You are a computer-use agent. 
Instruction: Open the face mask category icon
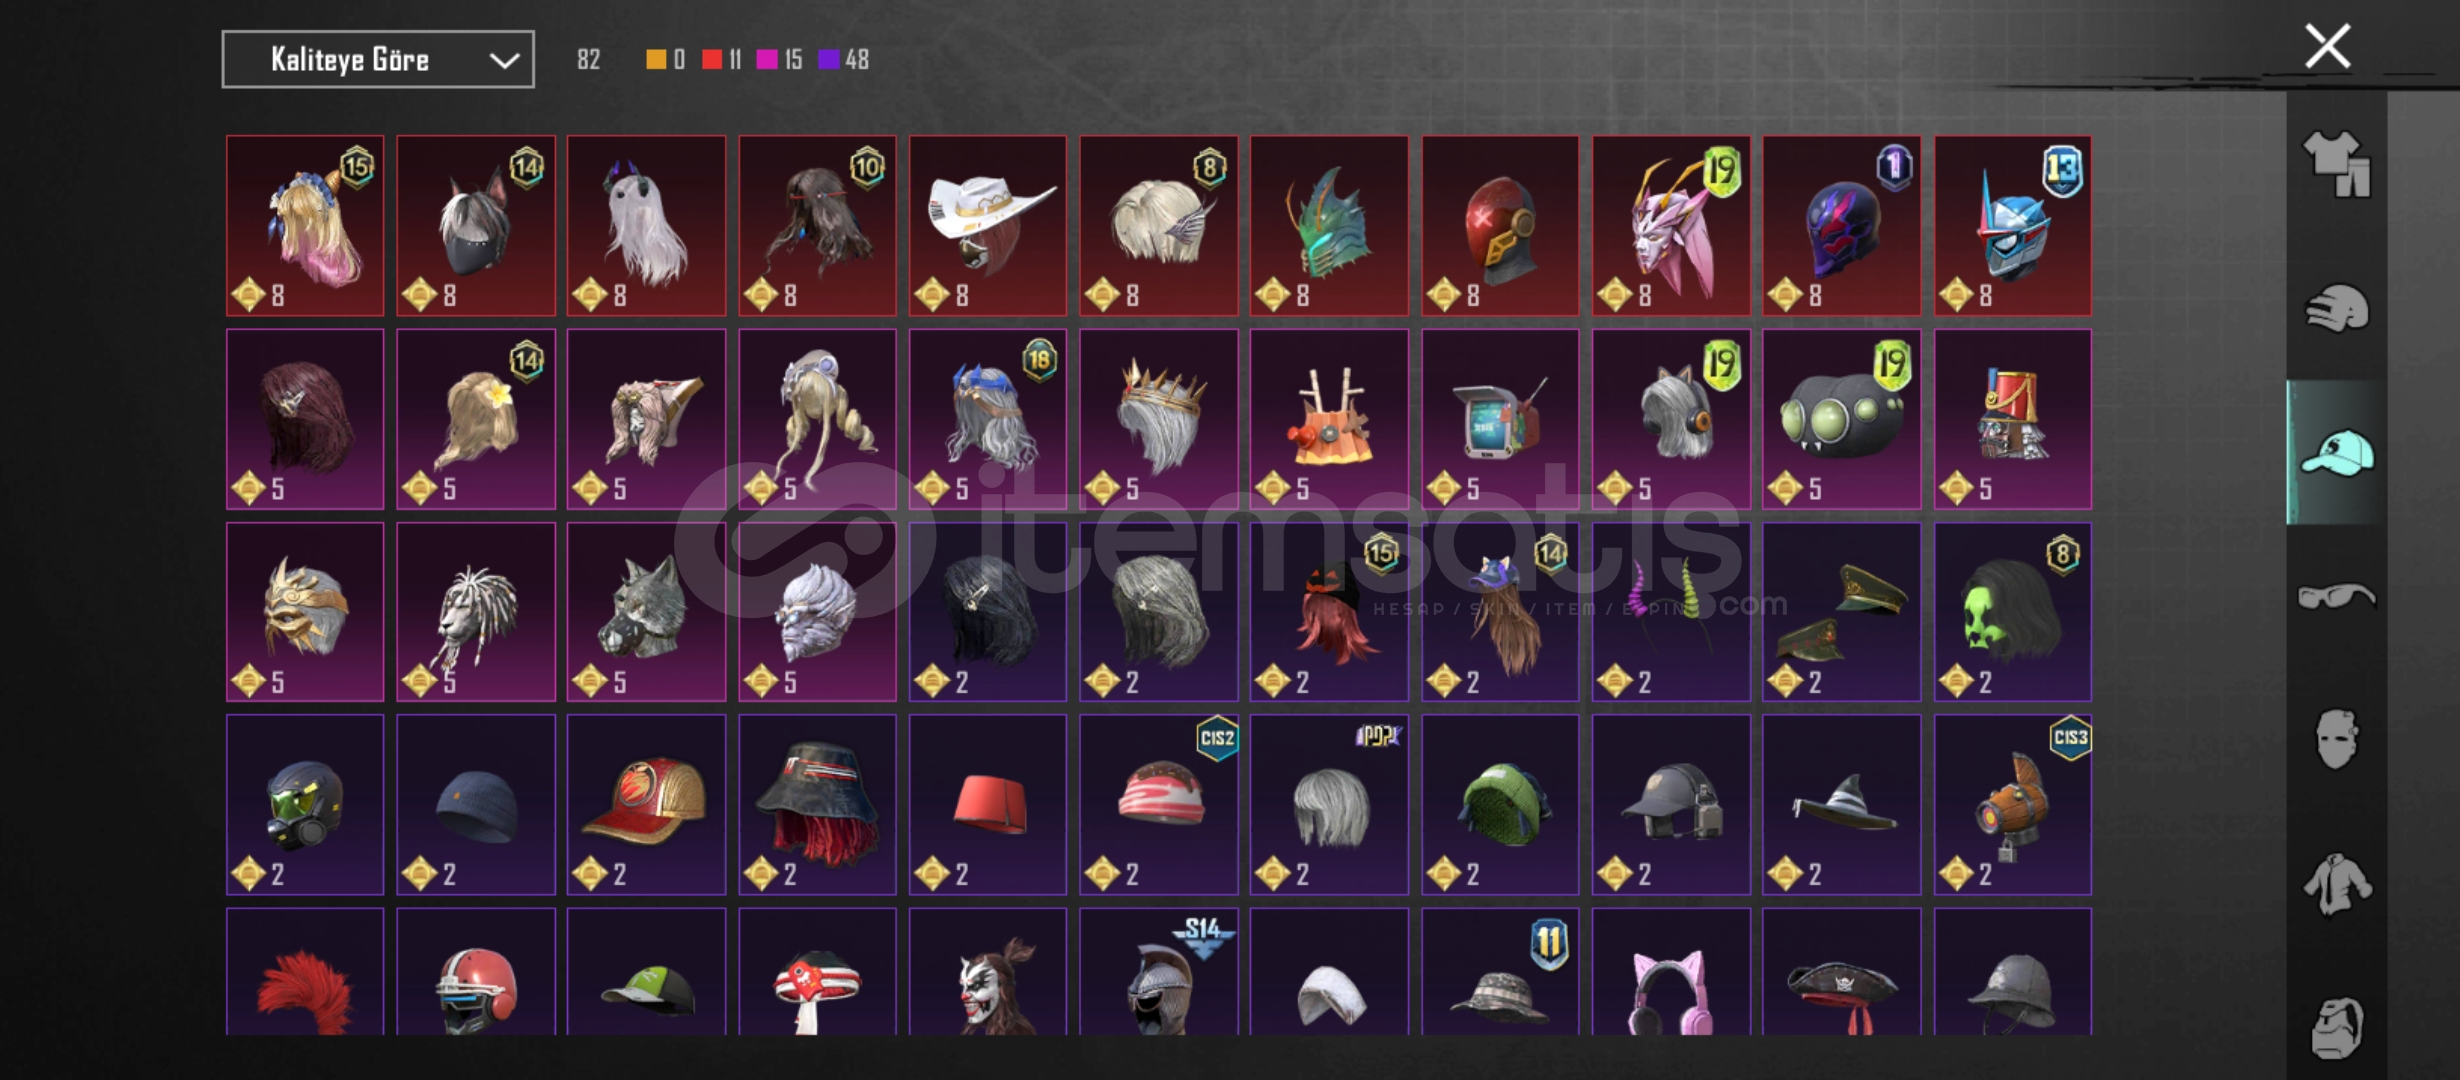2336,739
